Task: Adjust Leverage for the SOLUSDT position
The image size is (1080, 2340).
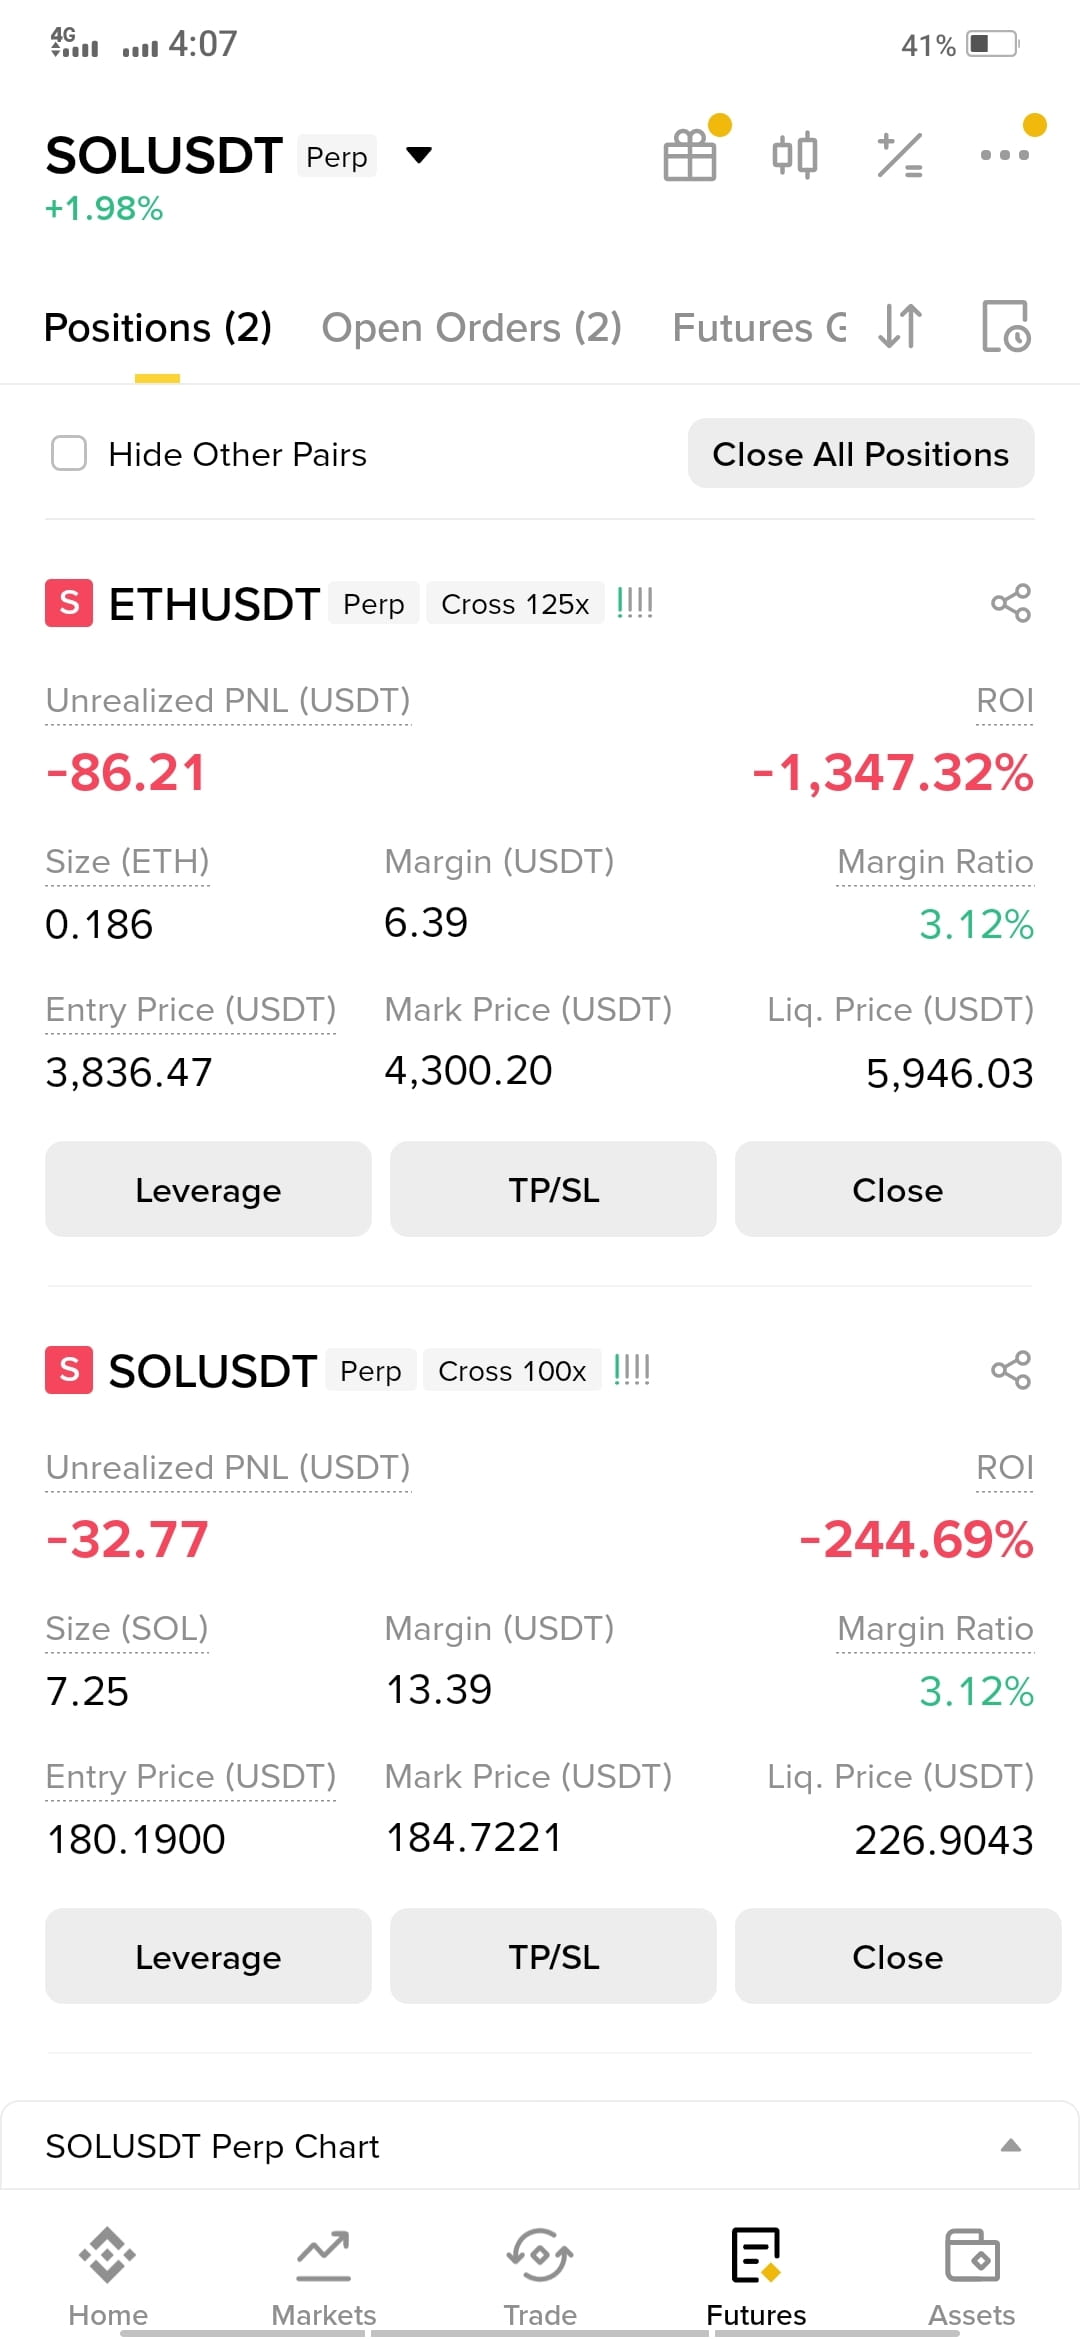Action: tap(208, 1956)
